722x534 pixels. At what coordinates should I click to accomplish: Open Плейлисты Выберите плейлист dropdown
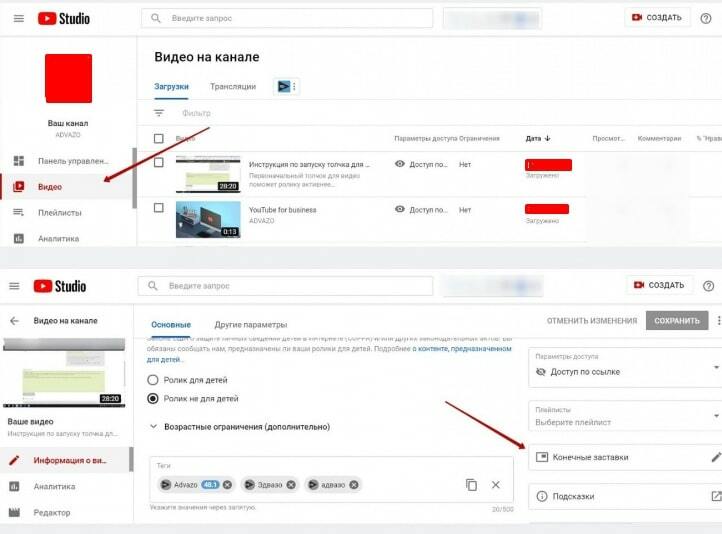625,416
